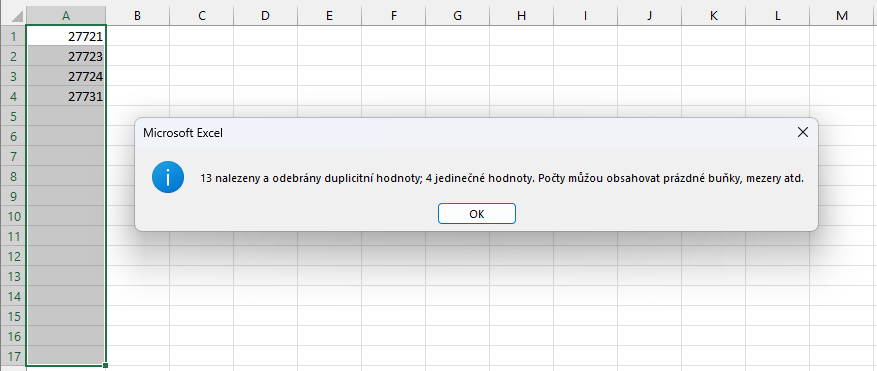The width and height of the screenshot is (877, 371).
Task: Close the Microsoft Excel message dialog
Action: pyautogui.click(x=803, y=133)
